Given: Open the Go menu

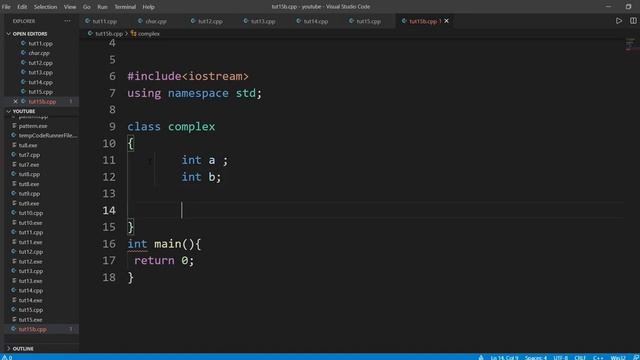Looking at the screenshot, I should 87,7.
